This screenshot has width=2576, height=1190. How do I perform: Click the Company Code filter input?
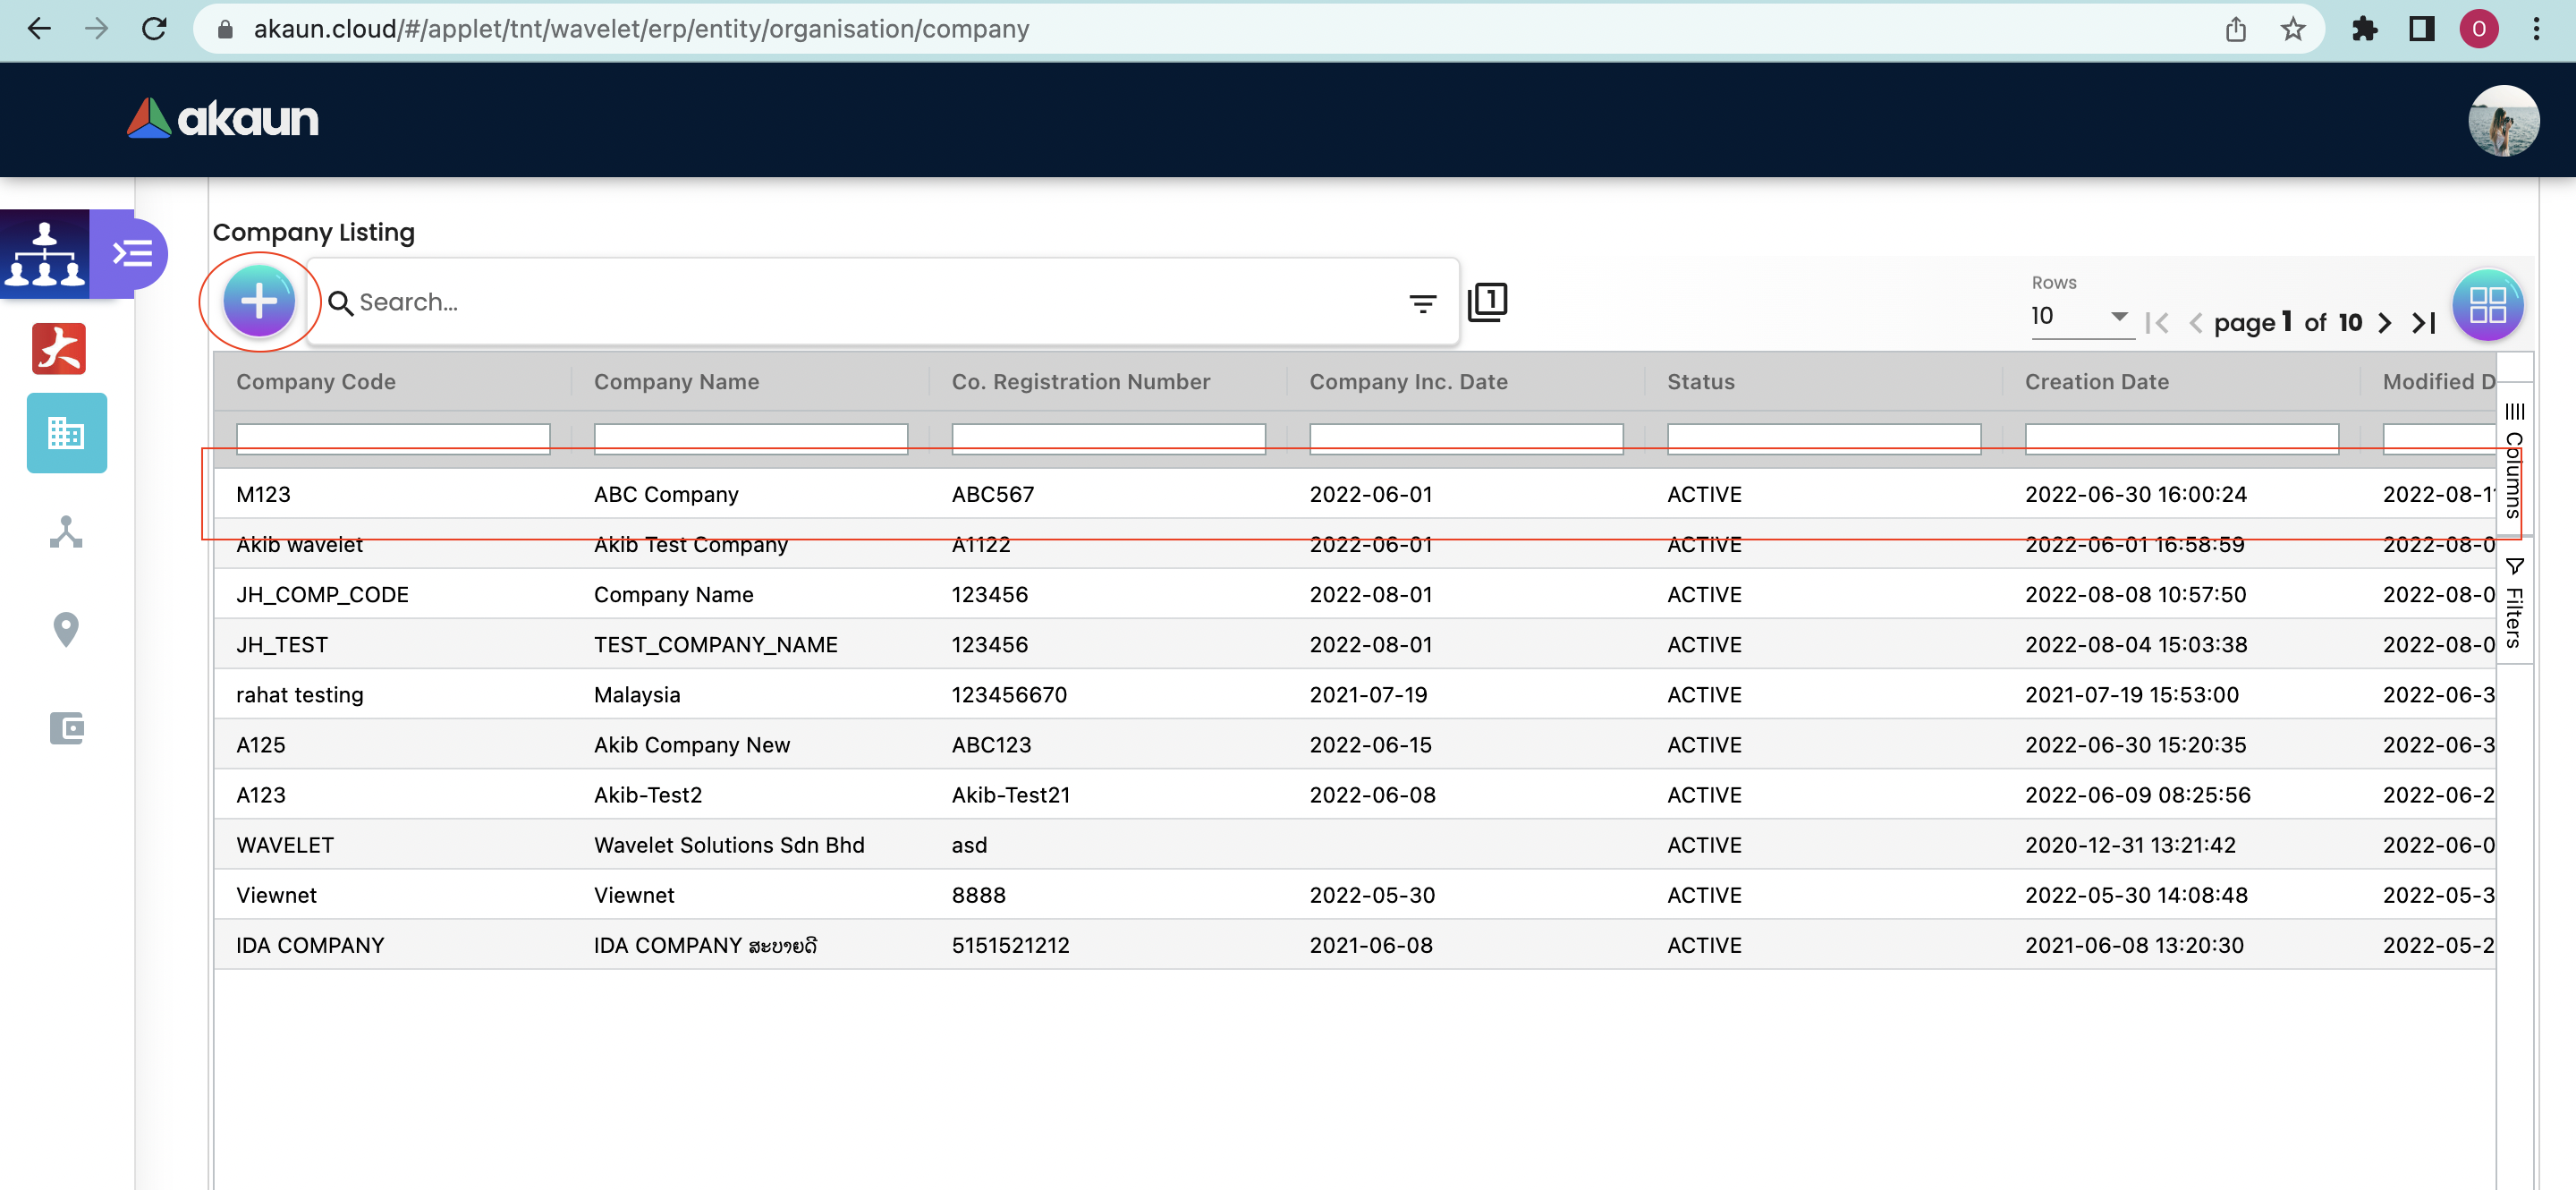(392, 438)
